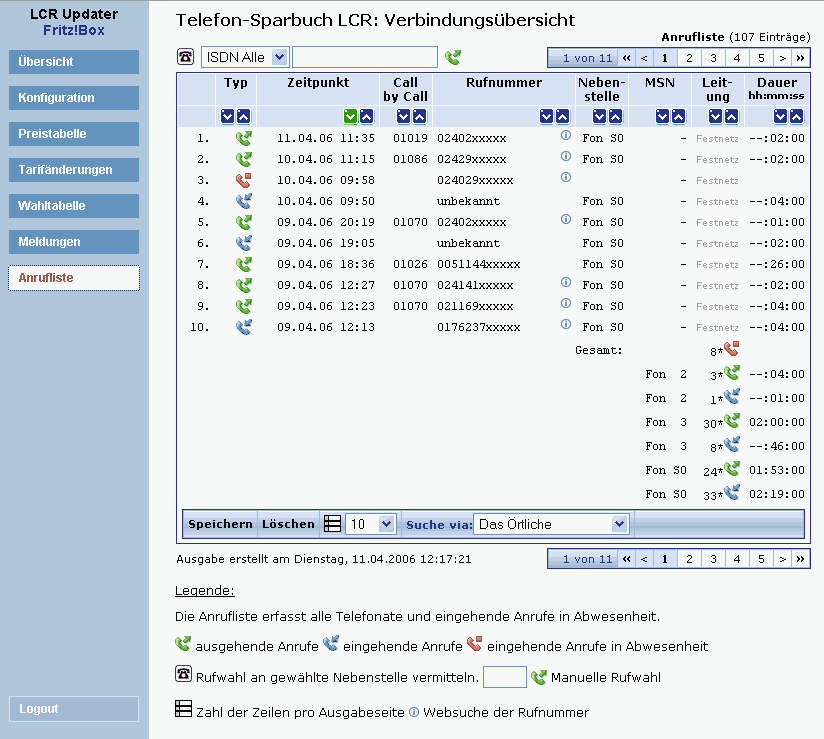Click the up-arrow sort button under Typ column
Screen dimensions: 824x739
[243, 116]
